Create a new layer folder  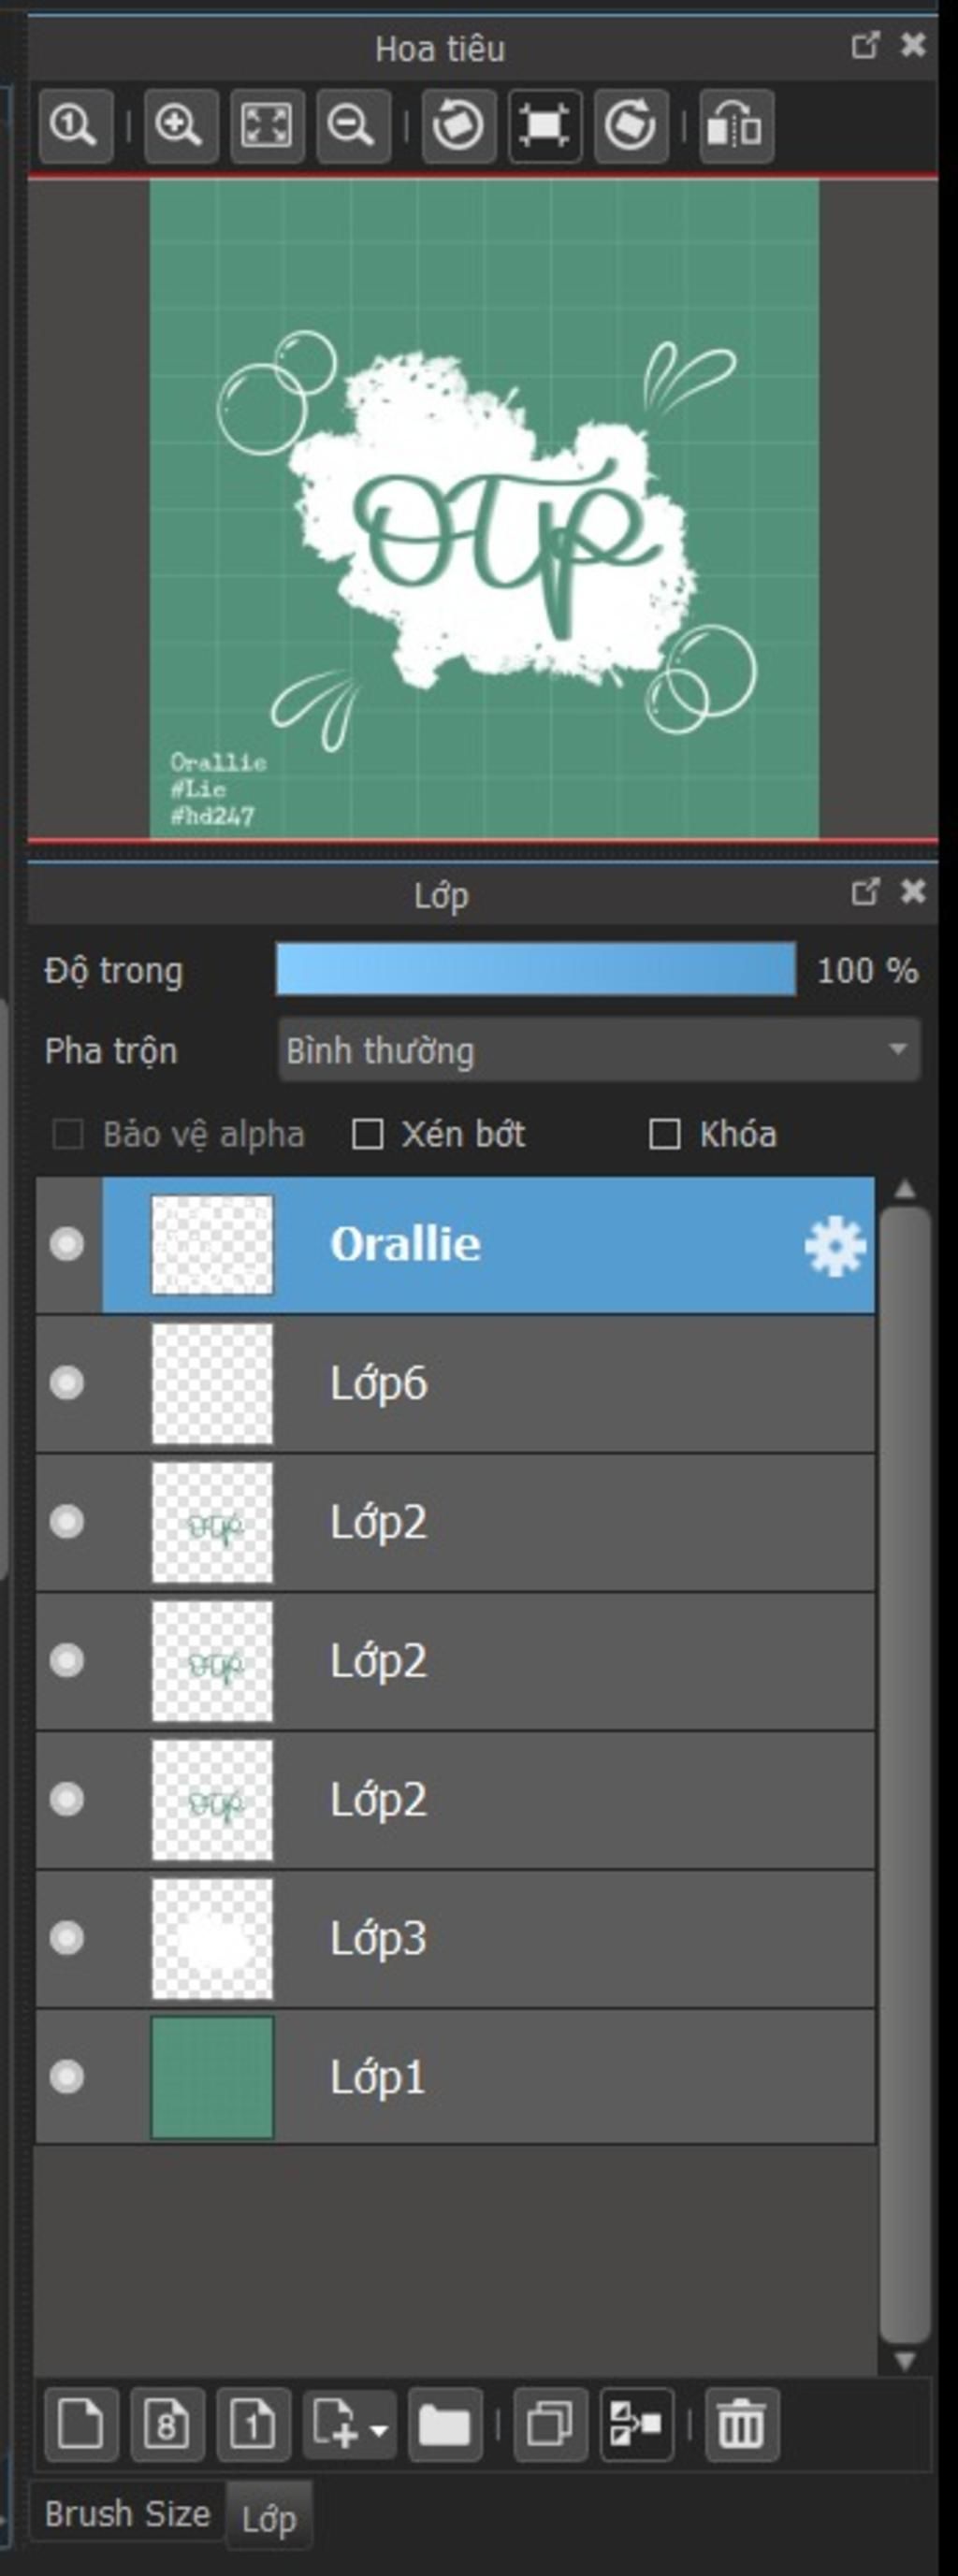coord(445,2425)
